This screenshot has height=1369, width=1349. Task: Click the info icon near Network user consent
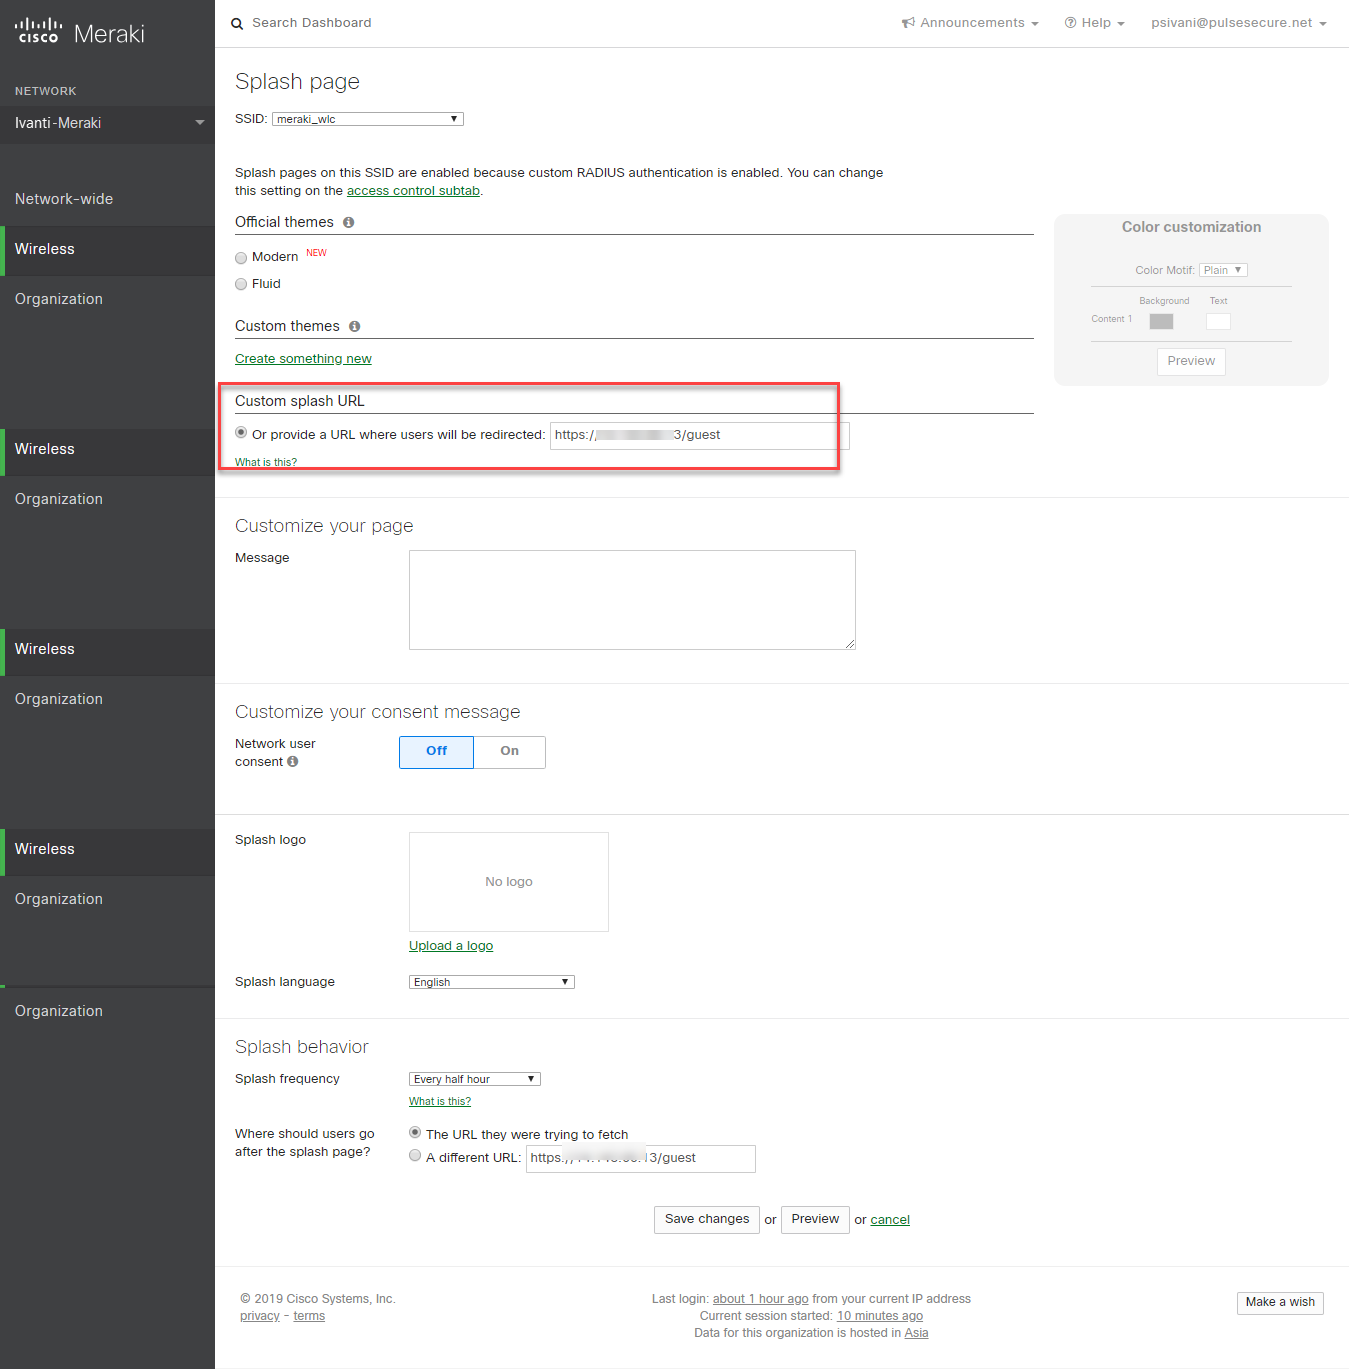pyautogui.click(x=292, y=761)
